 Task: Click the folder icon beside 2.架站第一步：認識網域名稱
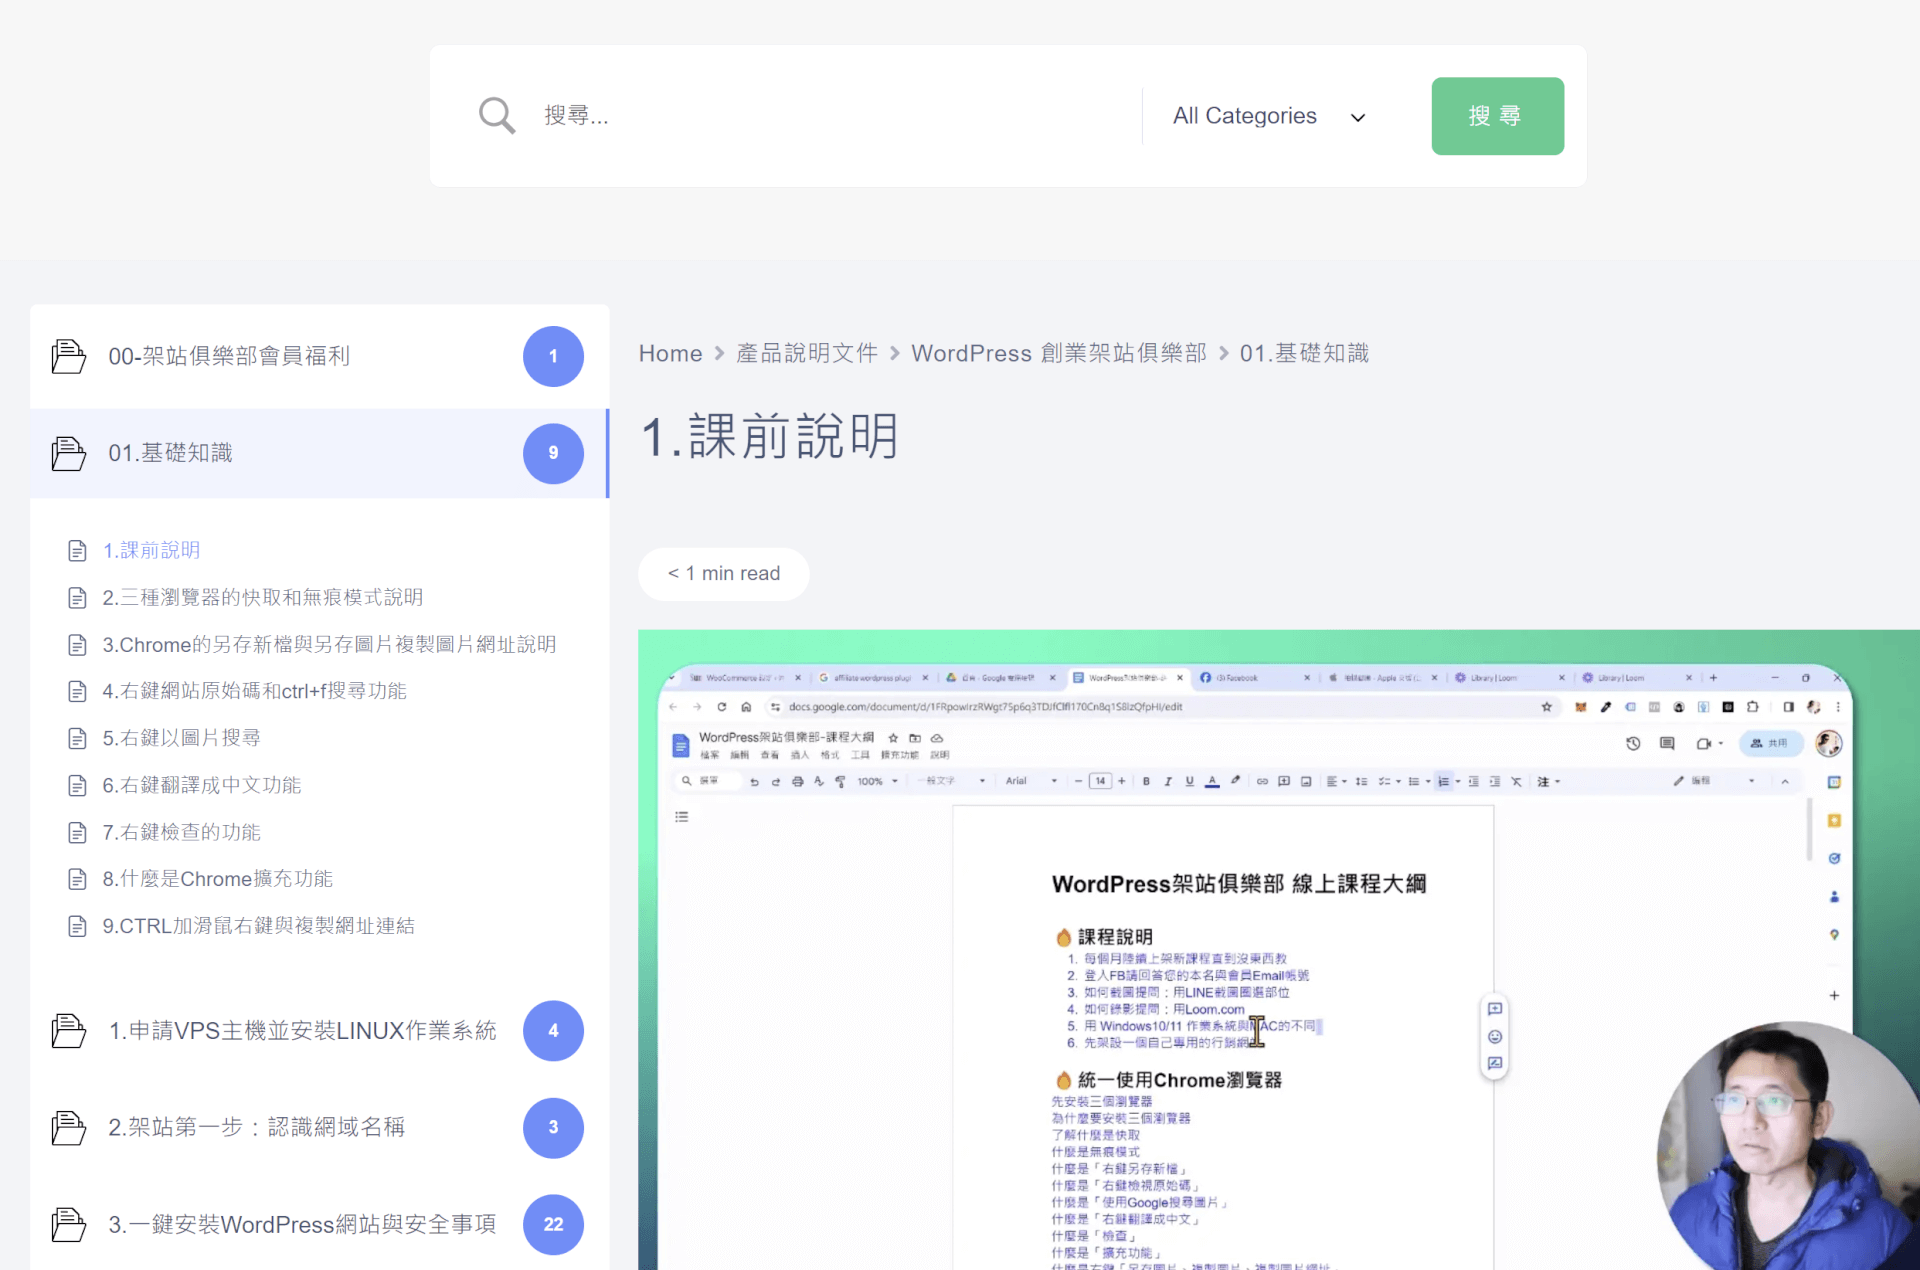pyautogui.click(x=68, y=1127)
